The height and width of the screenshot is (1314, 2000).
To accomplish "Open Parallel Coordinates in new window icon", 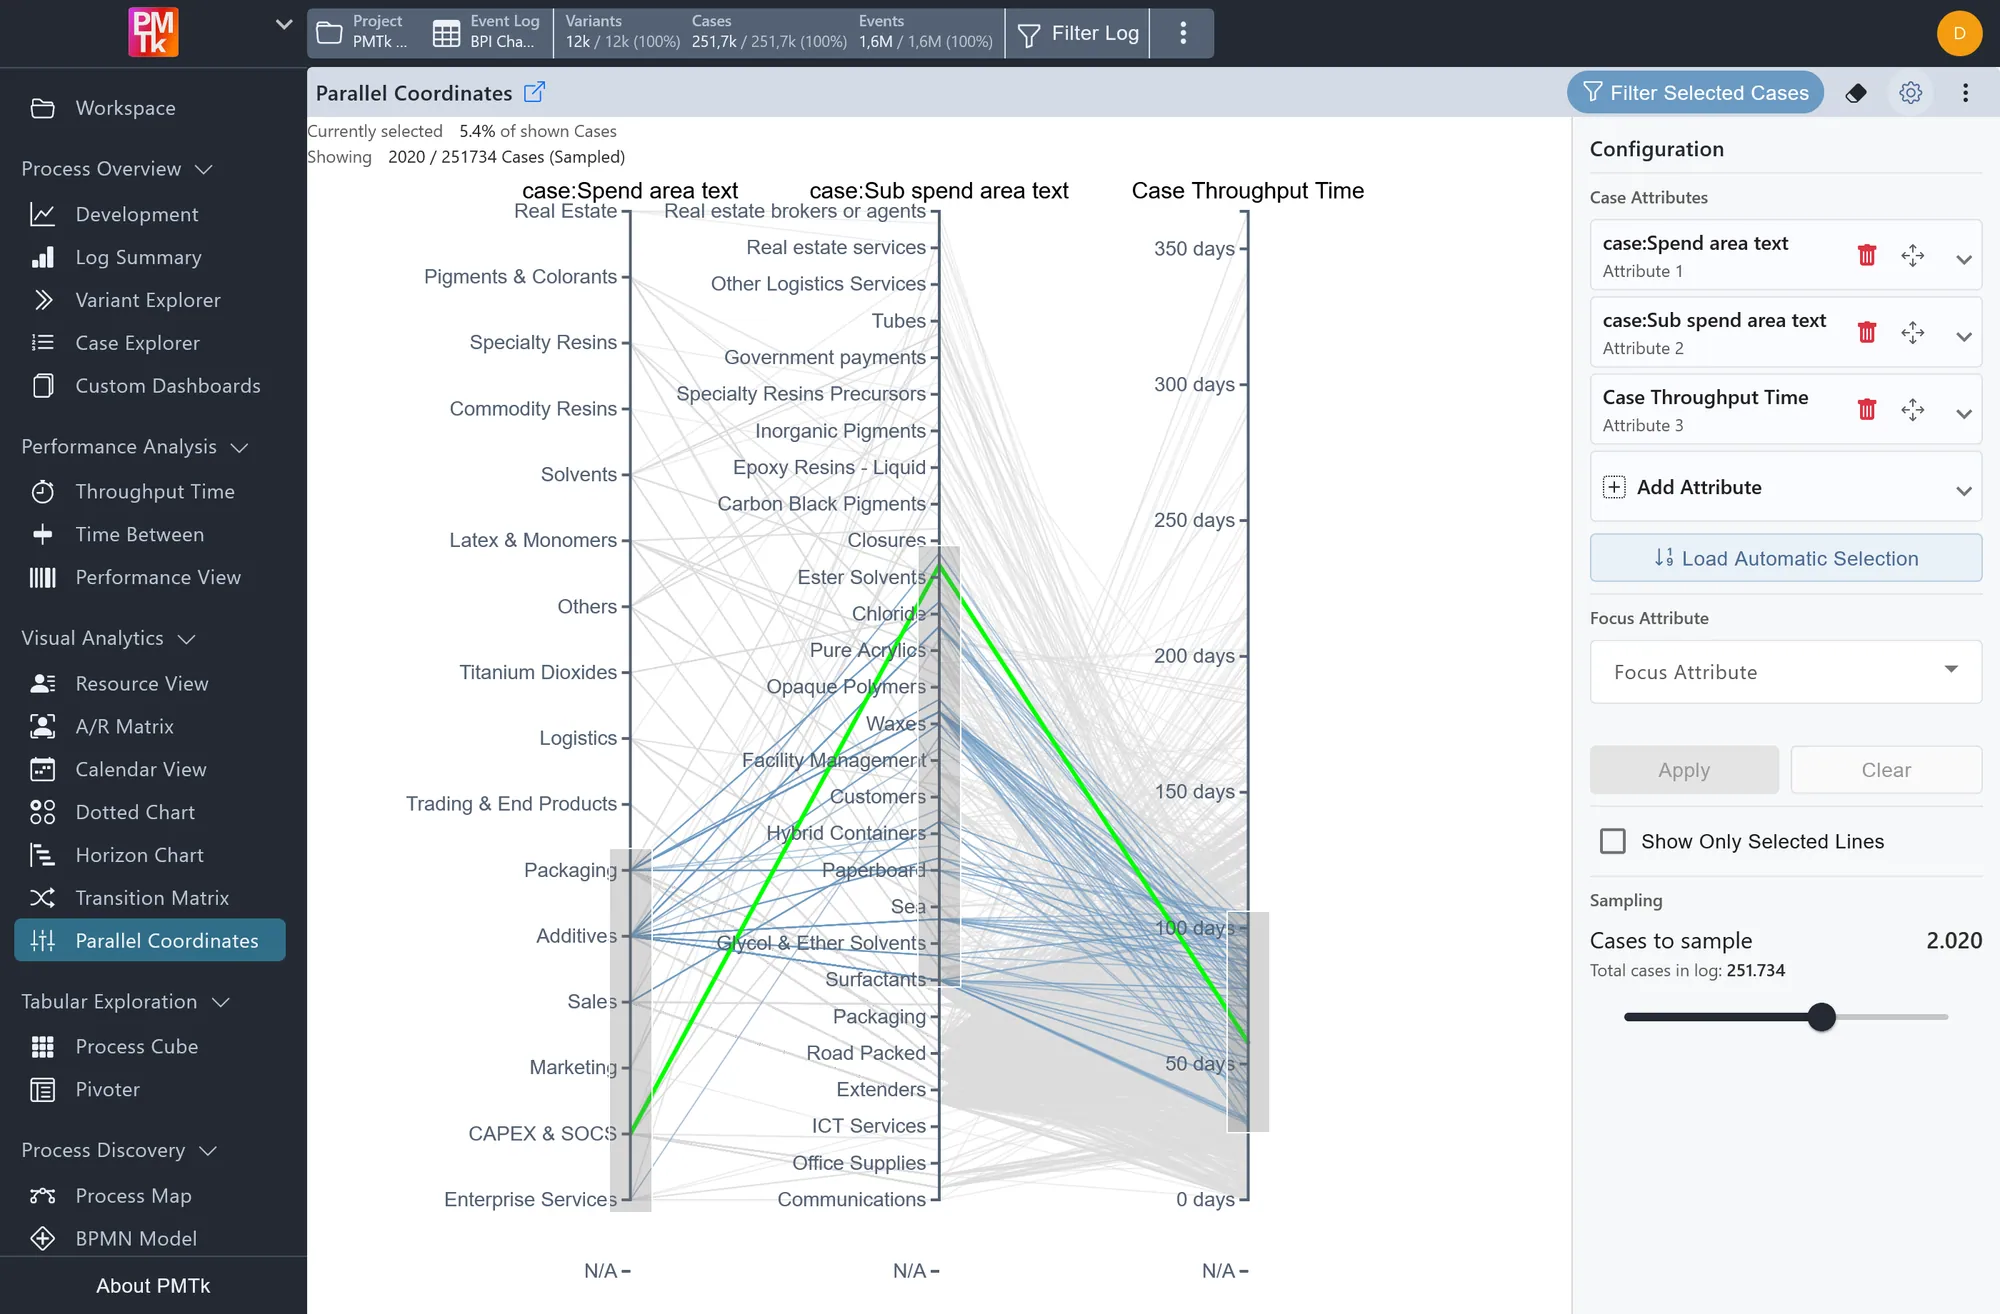I will pyautogui.click(x=535, y=92).
